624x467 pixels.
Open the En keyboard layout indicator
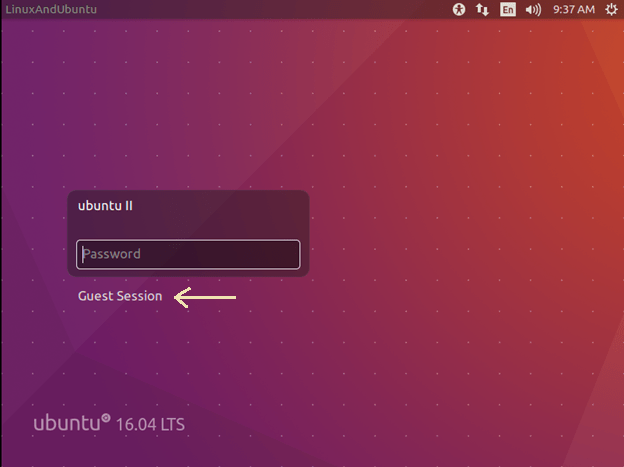(x=508, y=9)
